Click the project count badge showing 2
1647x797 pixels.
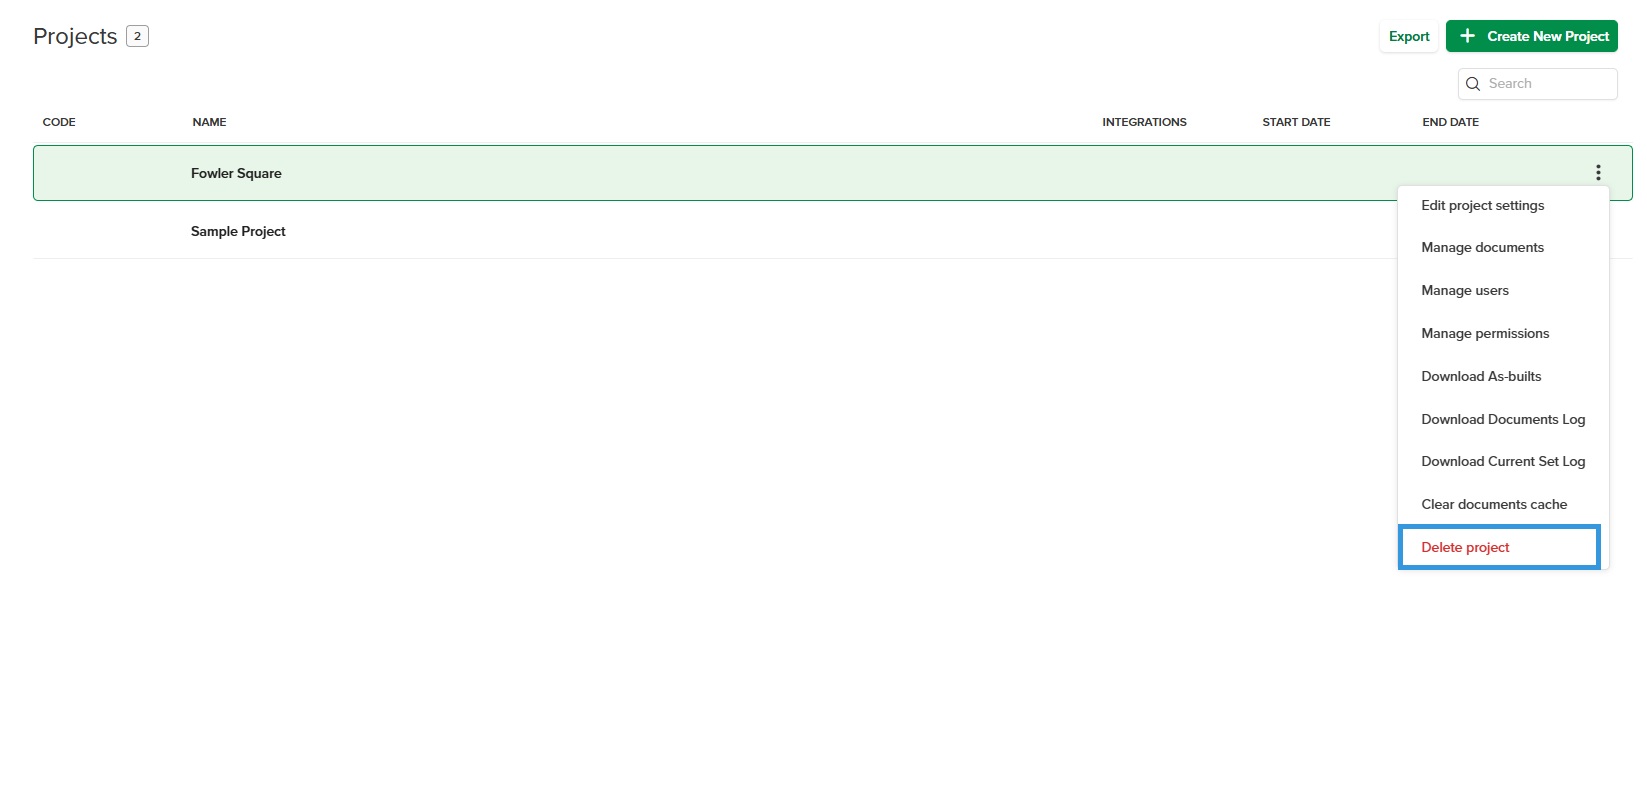pos(137,36)
